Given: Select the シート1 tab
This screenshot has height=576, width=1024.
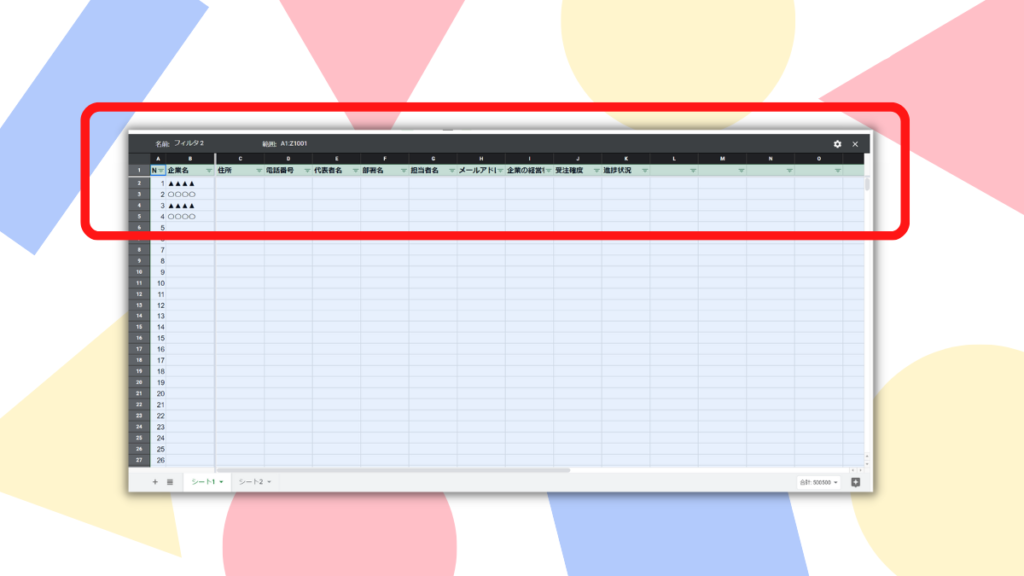Looking at the screenshot, I should tap(207, 482).
